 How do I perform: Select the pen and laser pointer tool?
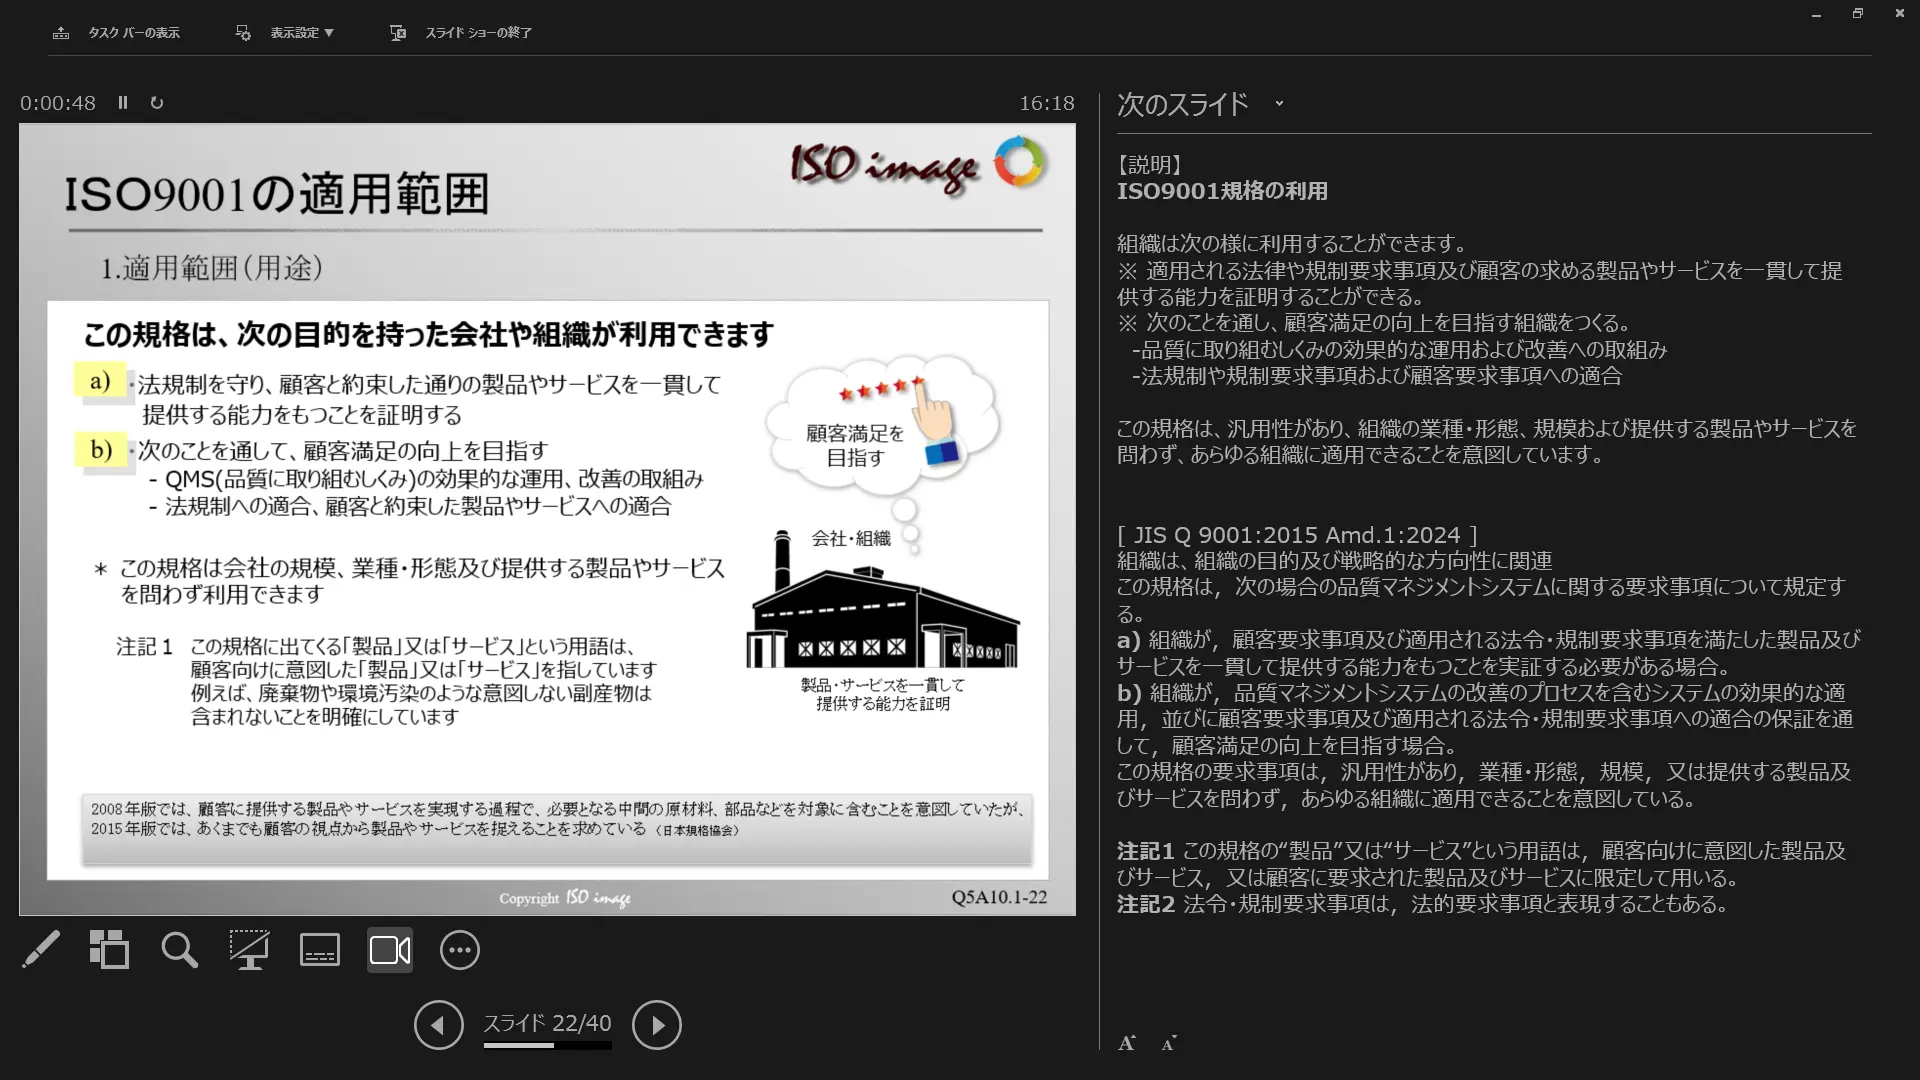pos(41,950)
